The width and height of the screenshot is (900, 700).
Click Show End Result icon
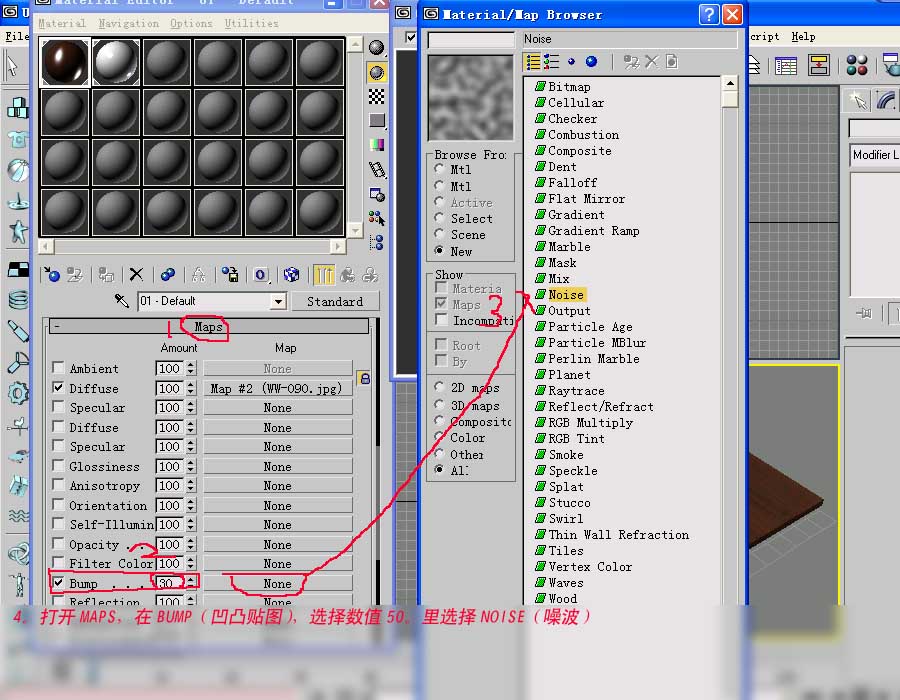click(324, 275)
